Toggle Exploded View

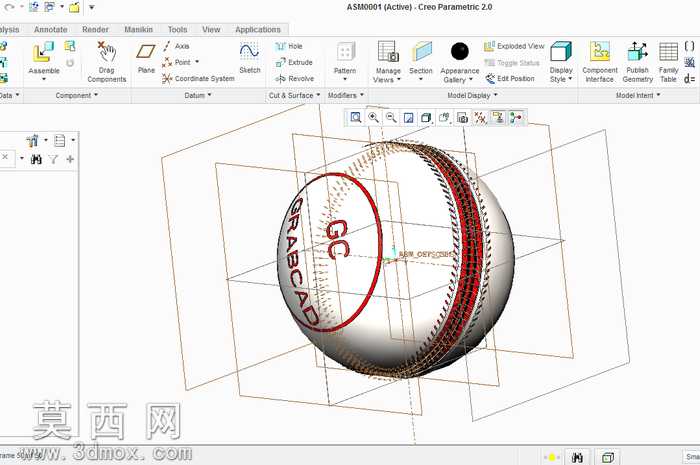pyautogui.click(x=514, y=46)
